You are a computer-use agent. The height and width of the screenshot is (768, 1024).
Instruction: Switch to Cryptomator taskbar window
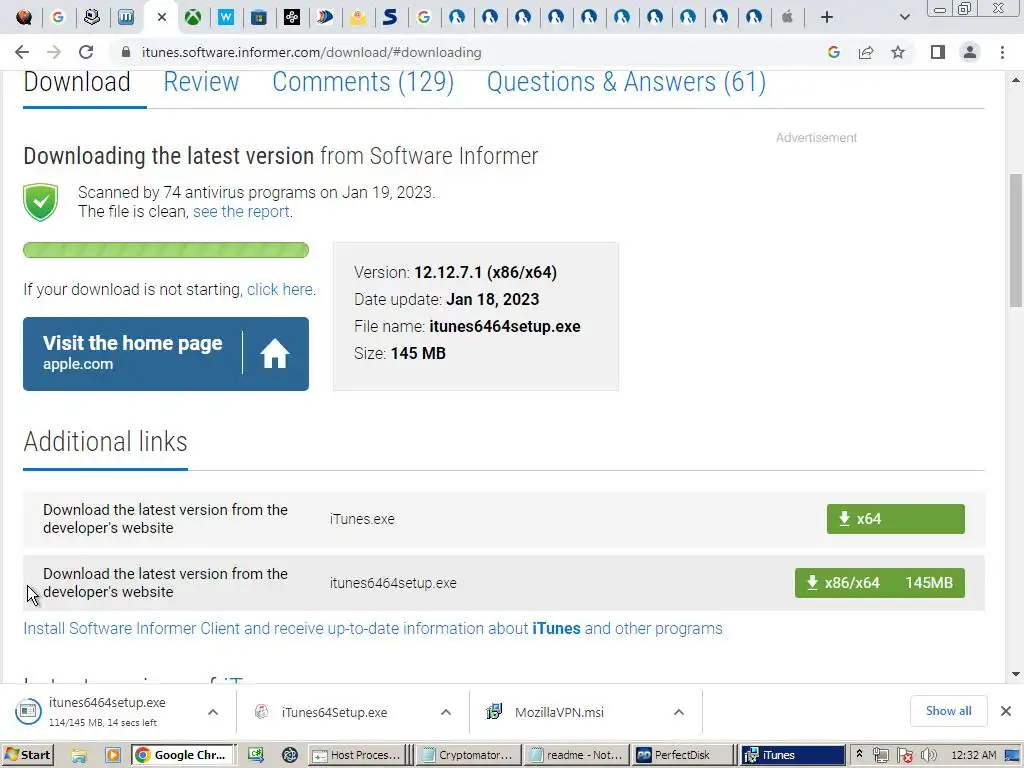point(468,755)
